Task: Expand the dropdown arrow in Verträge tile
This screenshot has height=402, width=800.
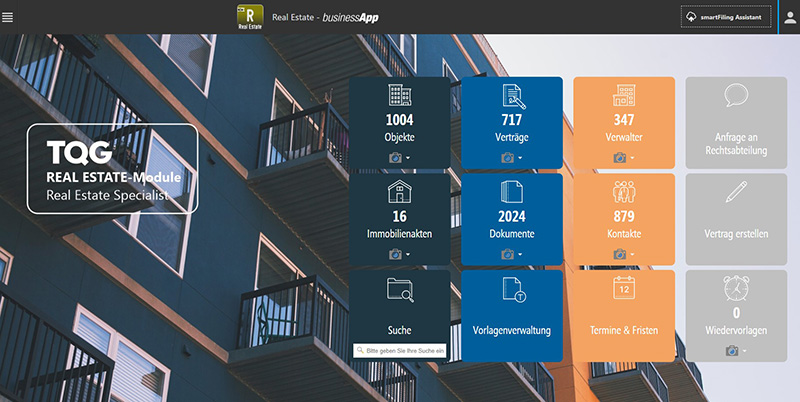Action: [520, 158]
